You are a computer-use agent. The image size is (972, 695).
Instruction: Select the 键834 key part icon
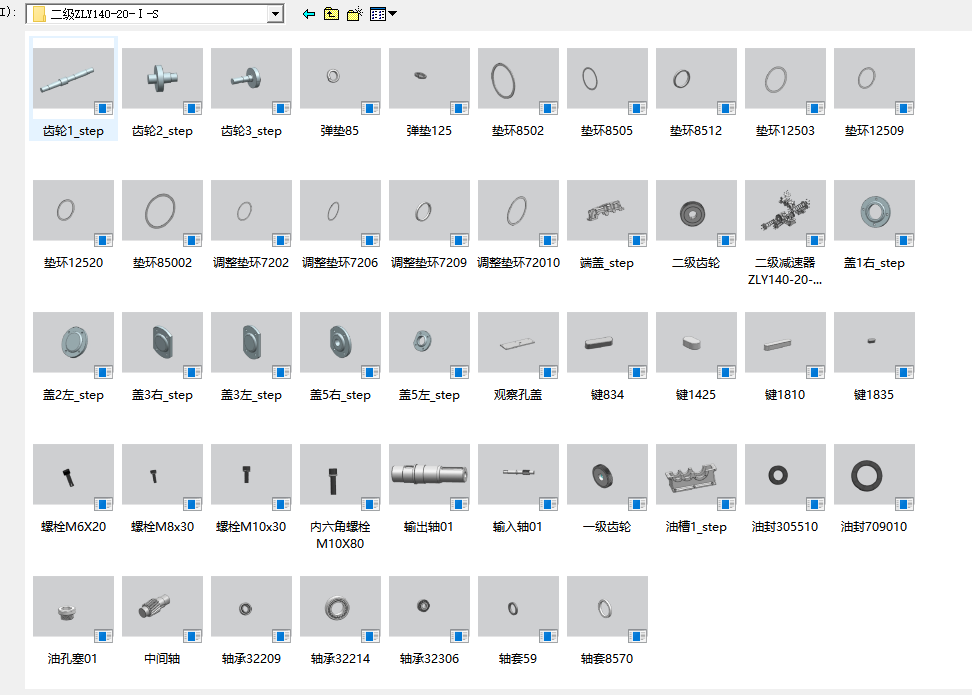coord(608,346)
